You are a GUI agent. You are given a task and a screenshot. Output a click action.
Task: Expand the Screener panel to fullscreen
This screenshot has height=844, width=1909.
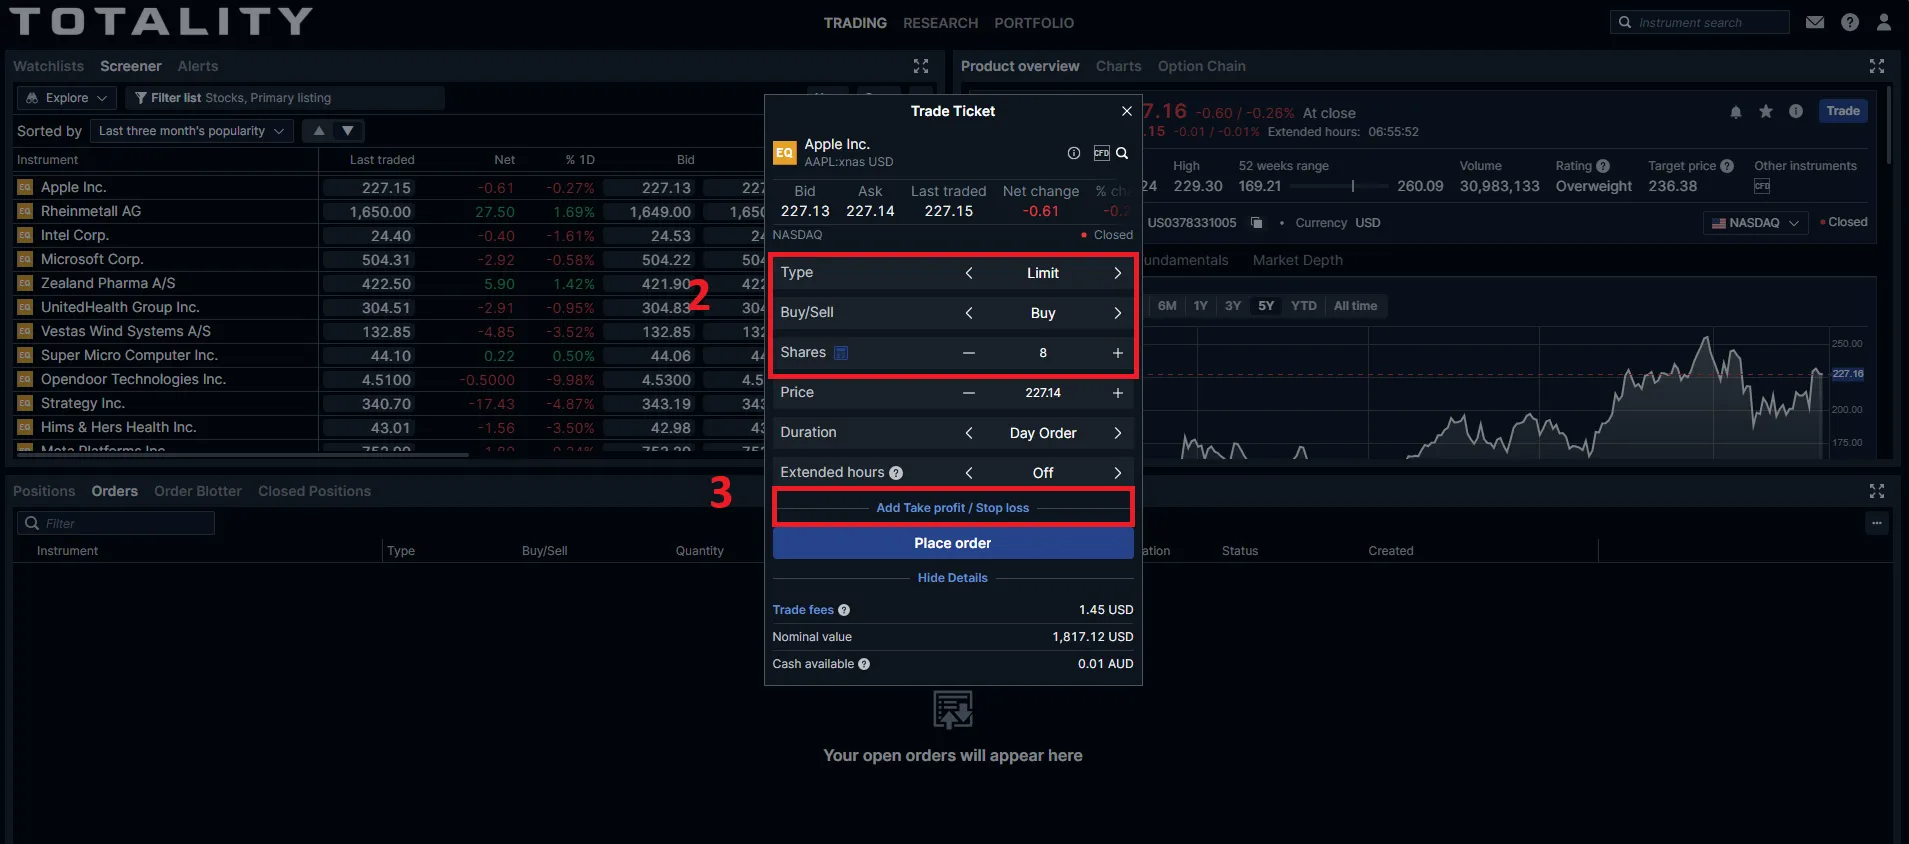click(x=921, y=66)
